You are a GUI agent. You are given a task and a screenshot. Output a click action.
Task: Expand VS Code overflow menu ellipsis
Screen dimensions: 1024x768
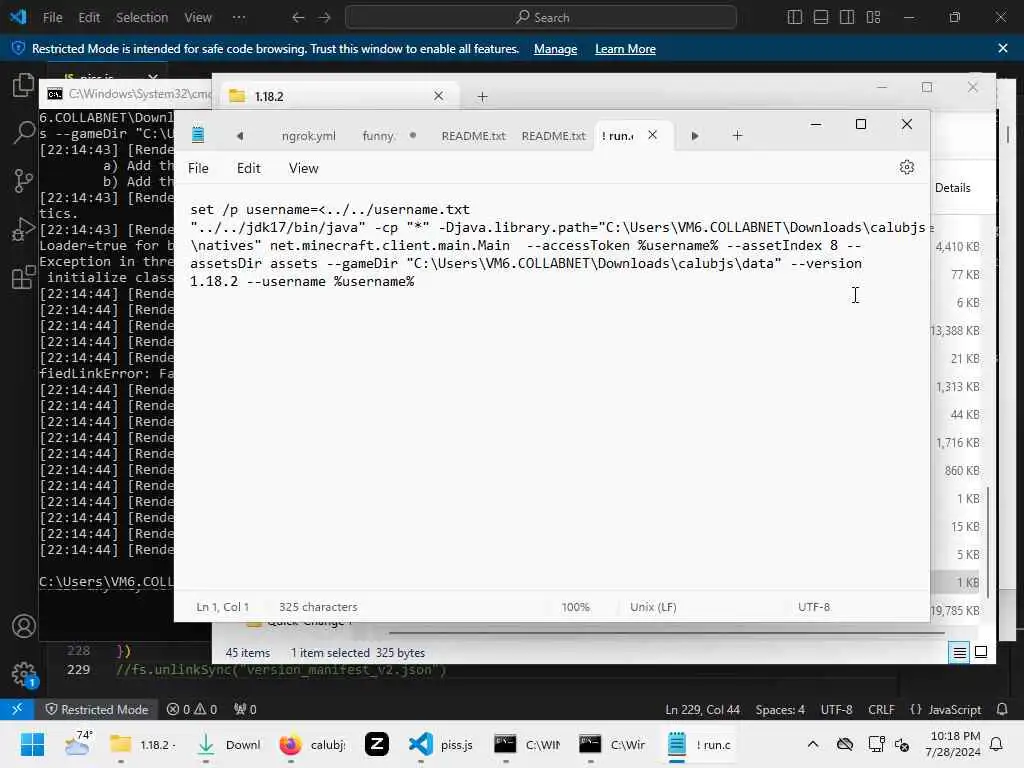(239, 18)
